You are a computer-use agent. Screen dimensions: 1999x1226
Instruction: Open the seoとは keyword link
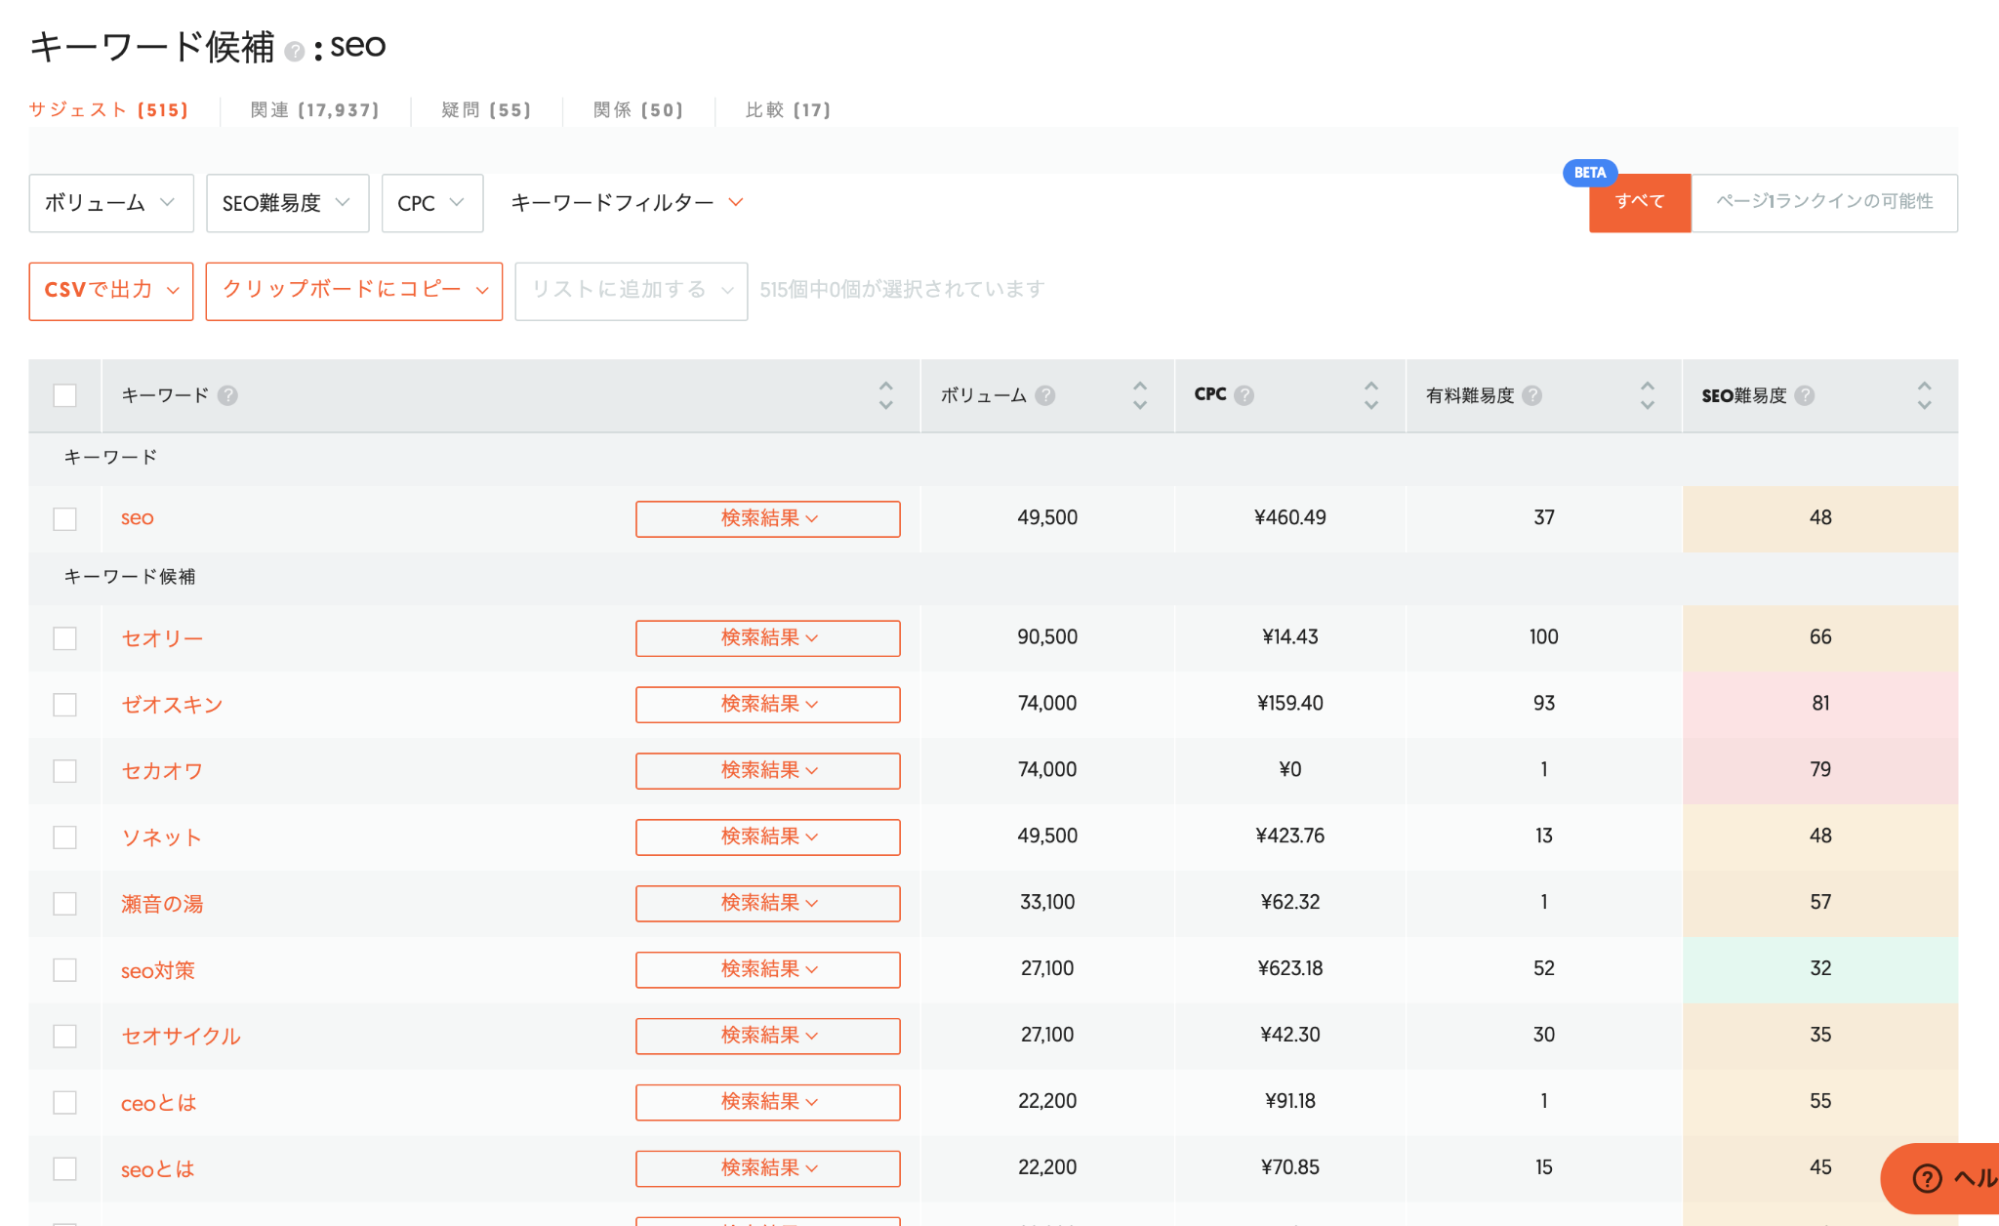point(157,1169)
